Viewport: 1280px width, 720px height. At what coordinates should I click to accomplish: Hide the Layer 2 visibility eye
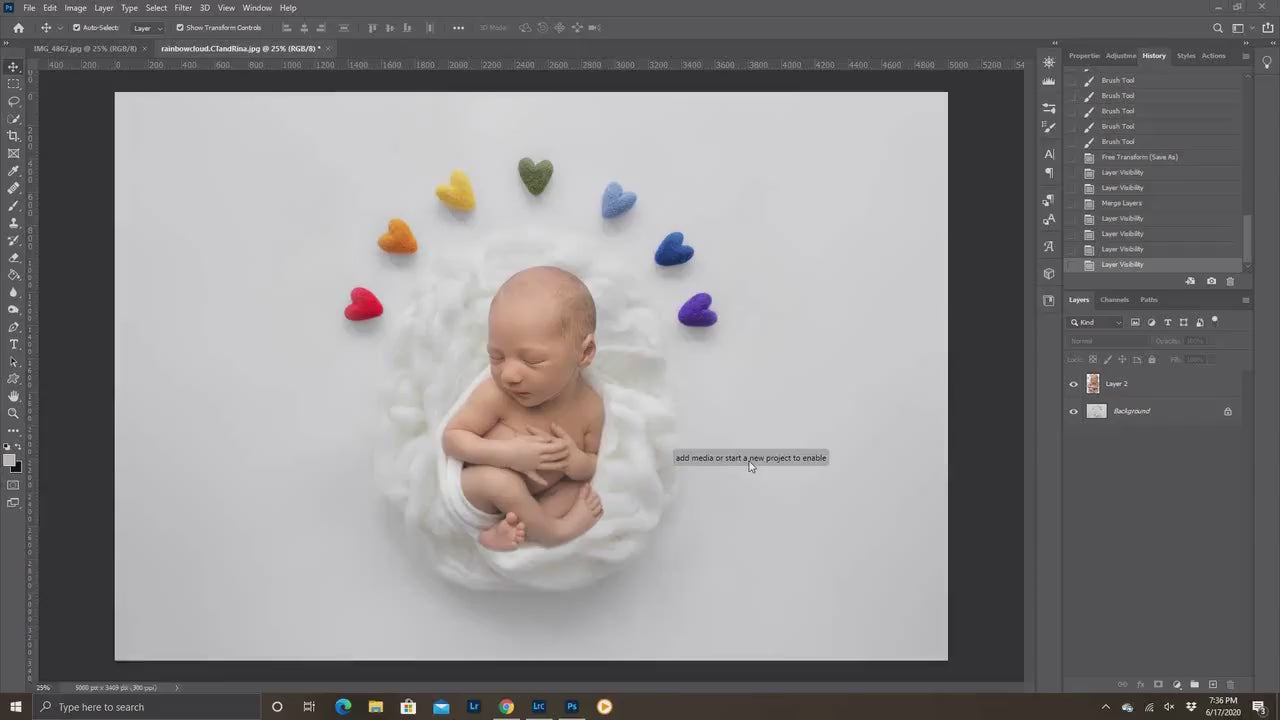point(1074,383)
